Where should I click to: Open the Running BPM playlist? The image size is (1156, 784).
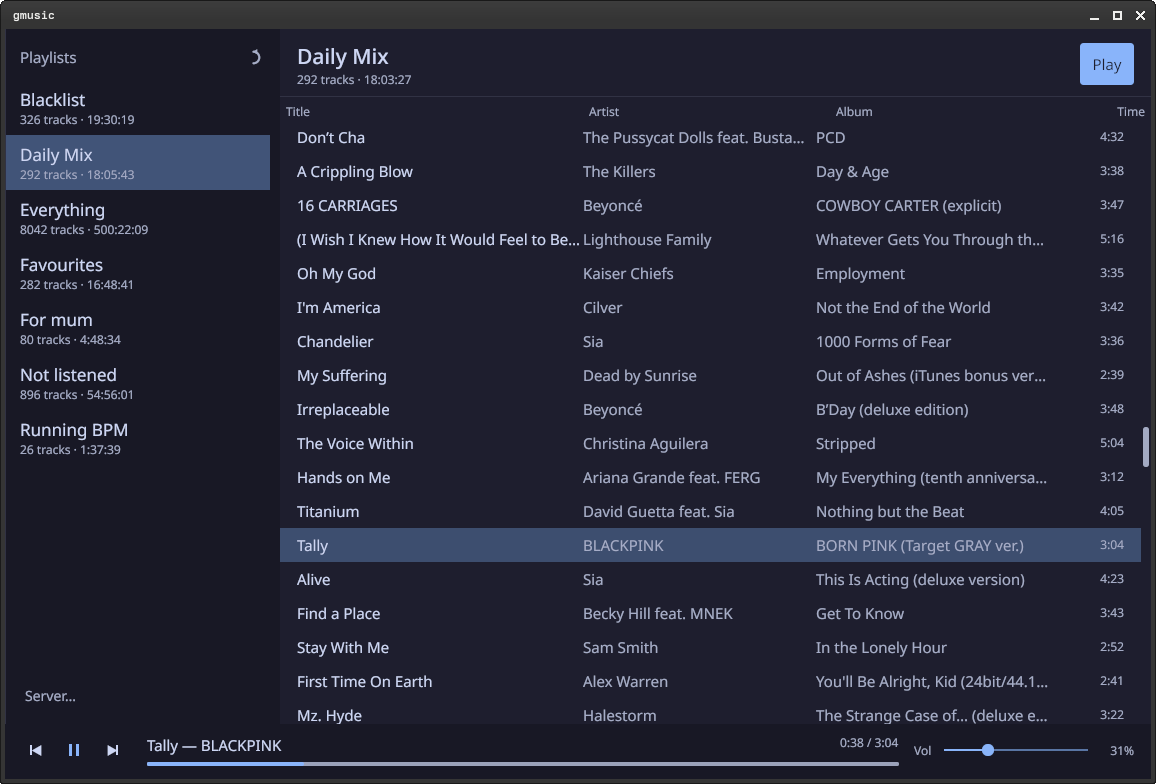coord(138,438)
